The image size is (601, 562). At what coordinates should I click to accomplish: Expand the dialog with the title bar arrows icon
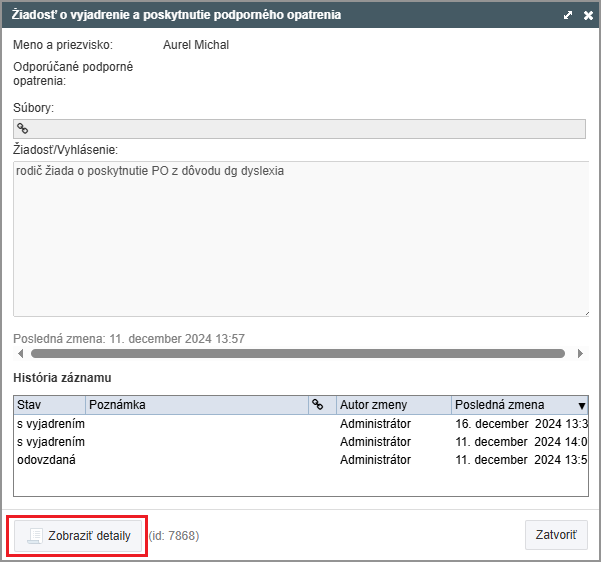tap(567, 16)
